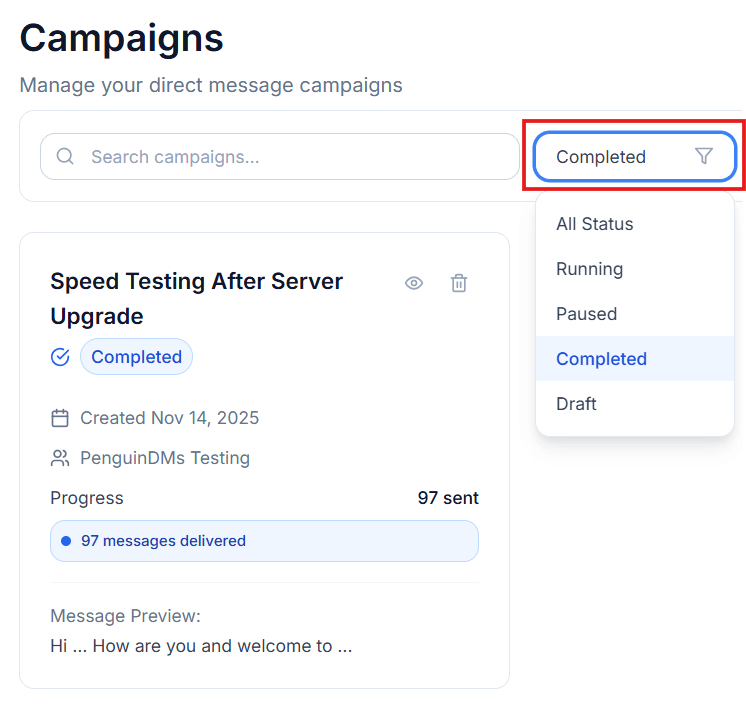746x707 pixels.
Task: Click the blue dot in delivered bar
Action: (66, 541)
